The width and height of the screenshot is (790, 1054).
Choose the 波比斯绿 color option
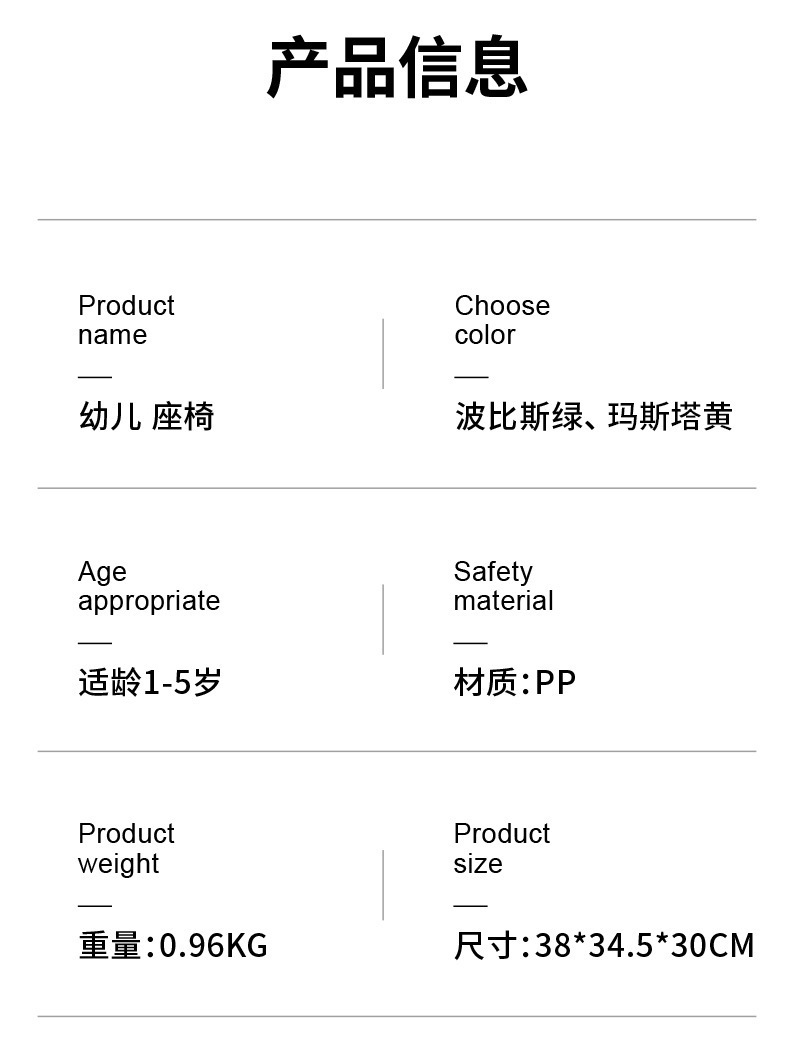(x=518, y=416)
